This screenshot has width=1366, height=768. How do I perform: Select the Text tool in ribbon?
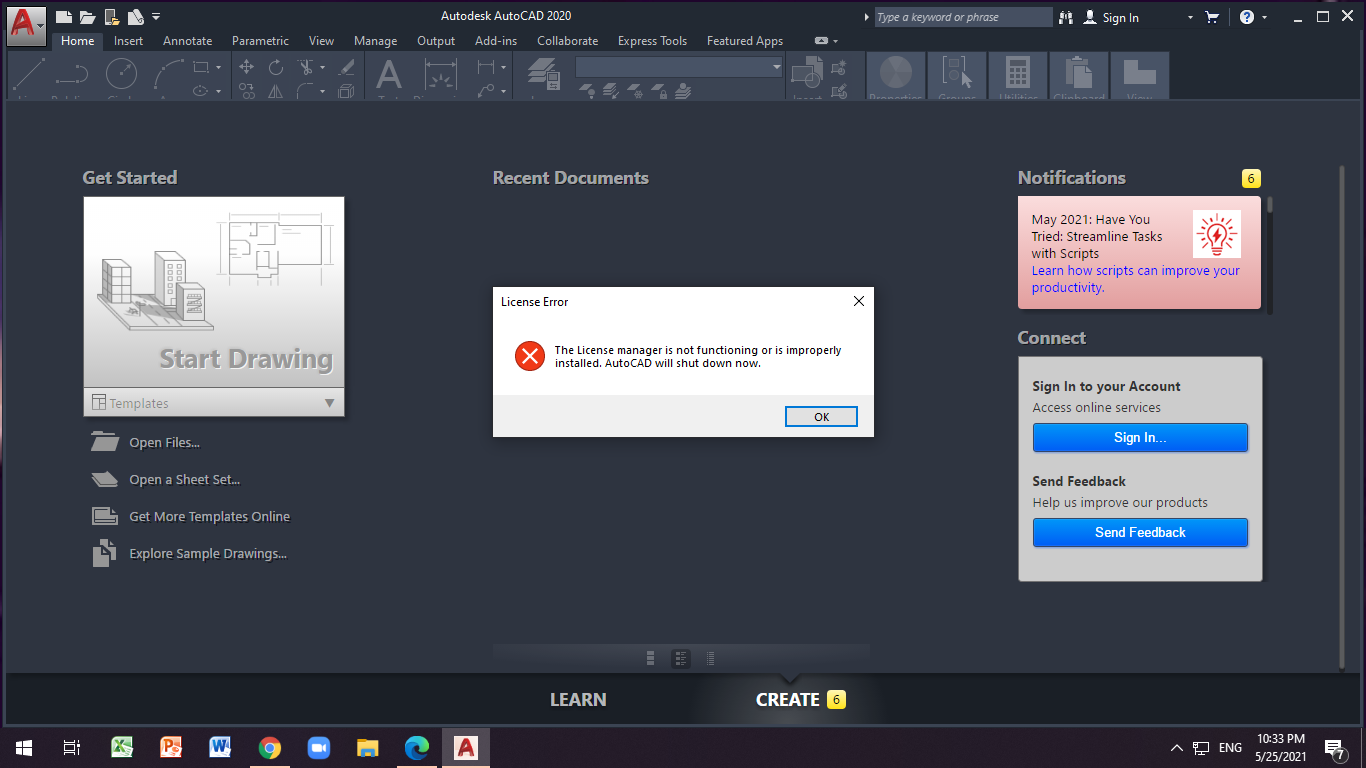coord(389,76)
